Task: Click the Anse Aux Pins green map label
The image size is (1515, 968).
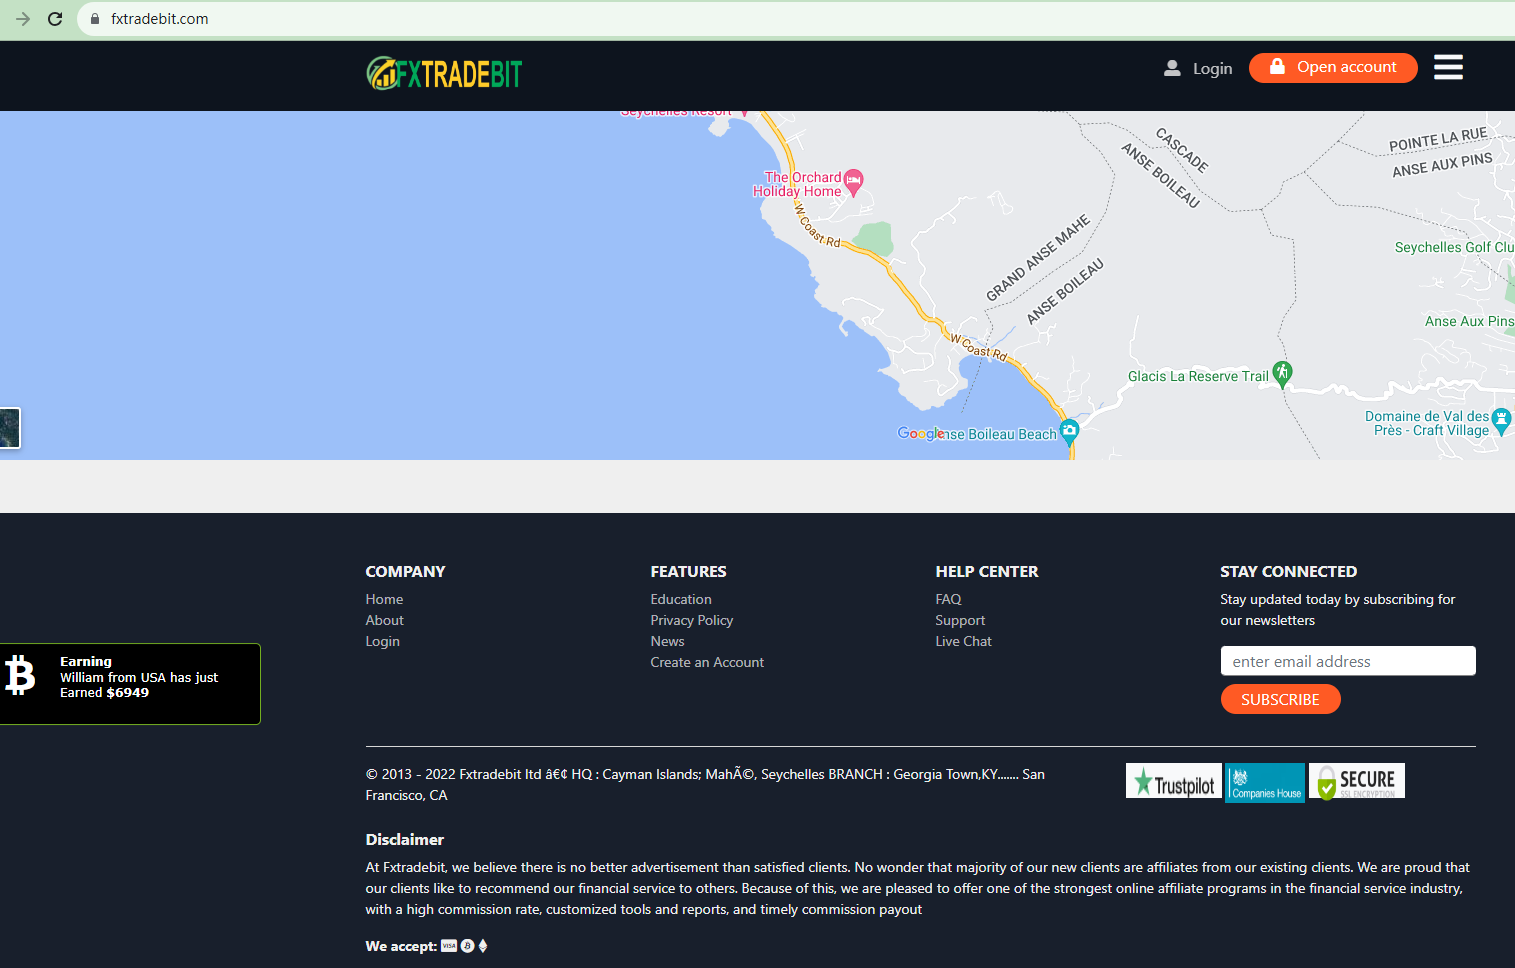Action: 1469,321
